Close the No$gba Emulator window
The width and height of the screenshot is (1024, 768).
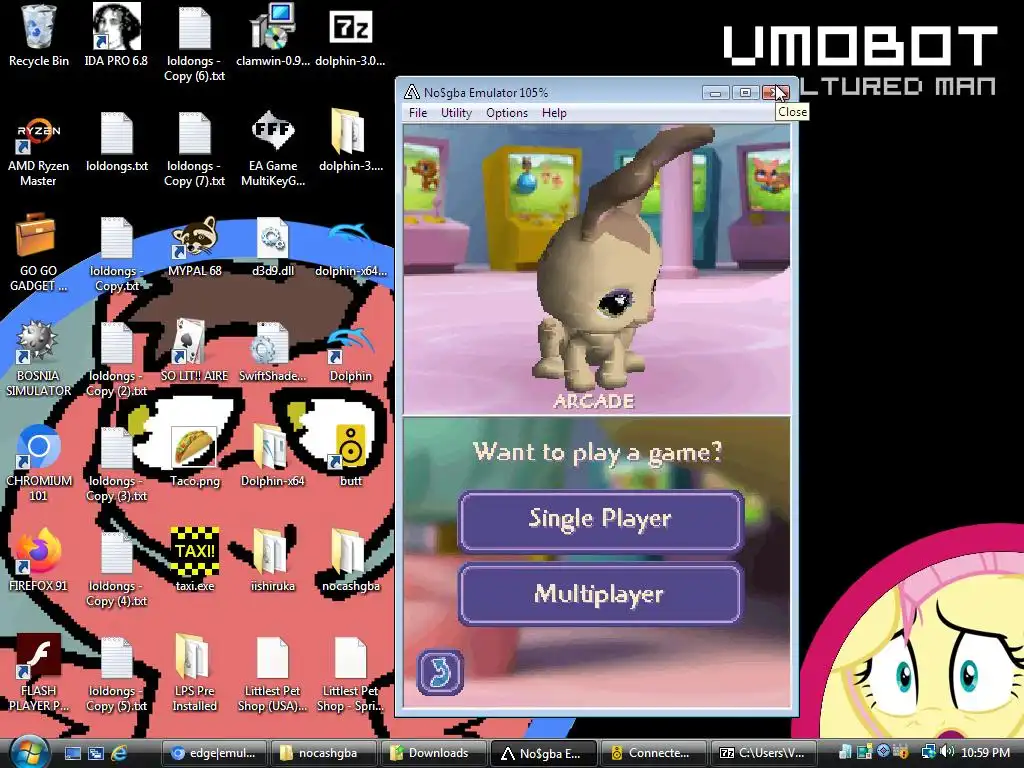pos(775,93)
